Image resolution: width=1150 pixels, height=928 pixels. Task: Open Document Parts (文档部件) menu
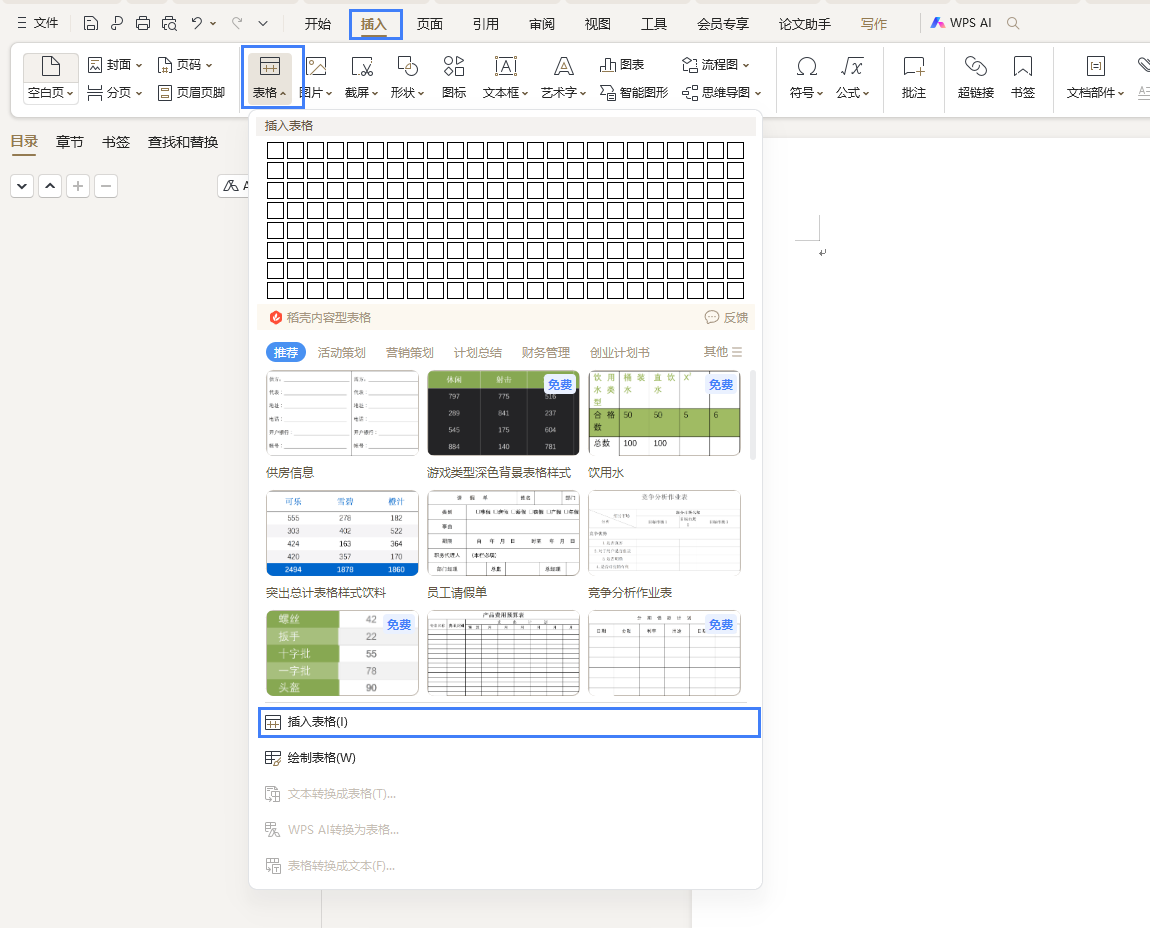click(1095, 77)
